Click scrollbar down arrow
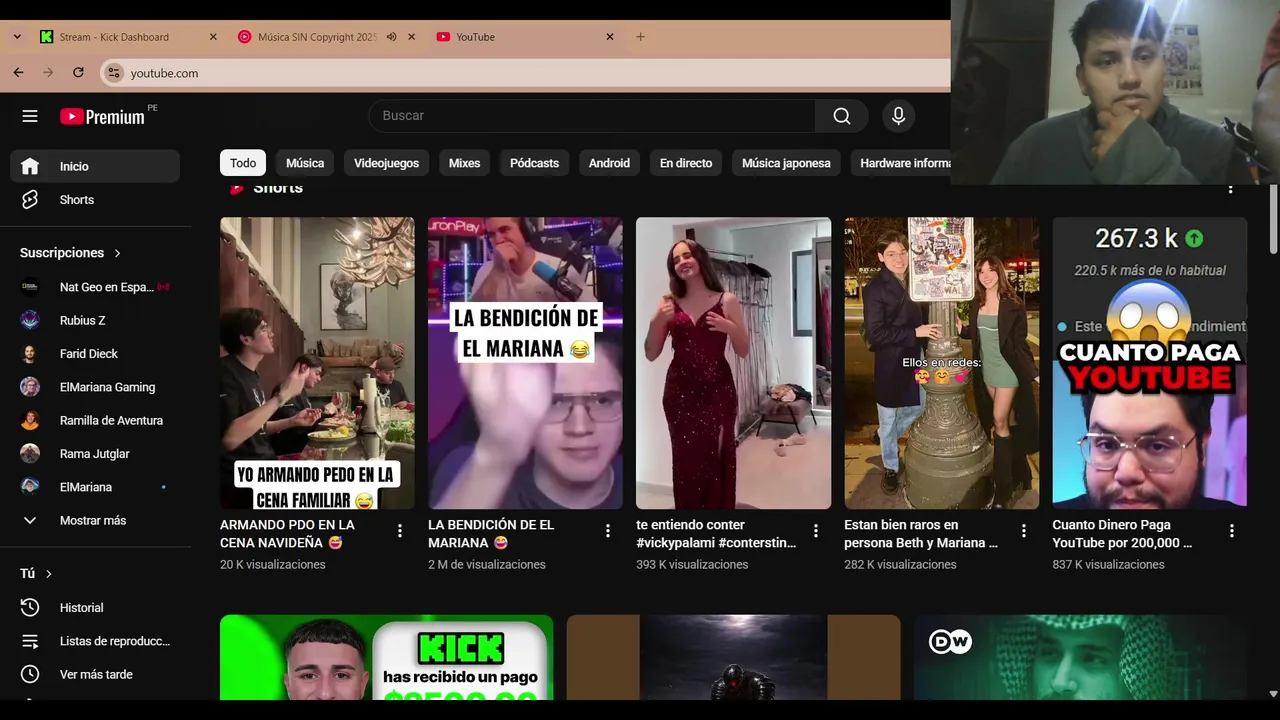The width and height of the screenshot is (1280, 720). pos(1273,693)
